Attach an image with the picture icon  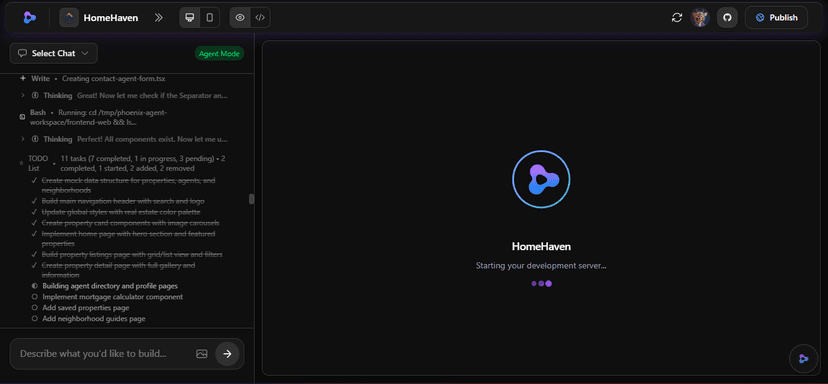(202, 354)
